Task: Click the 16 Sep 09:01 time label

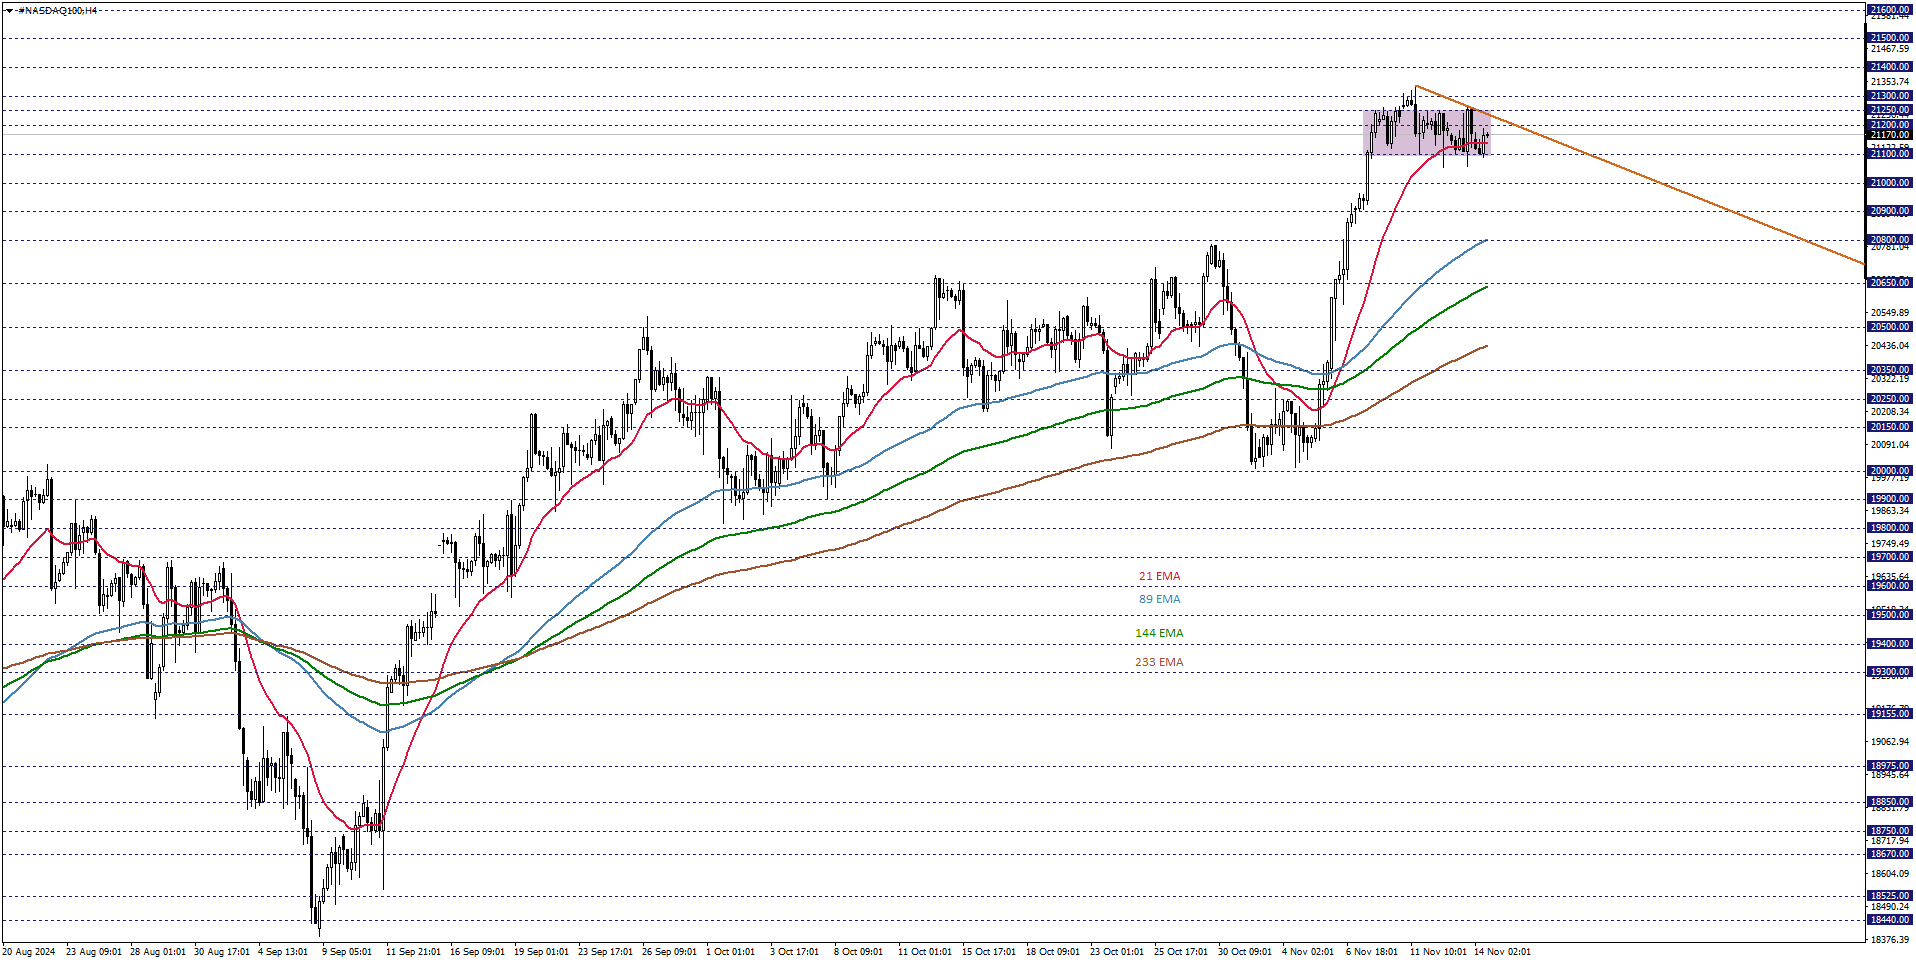Action: pos(478,952)
